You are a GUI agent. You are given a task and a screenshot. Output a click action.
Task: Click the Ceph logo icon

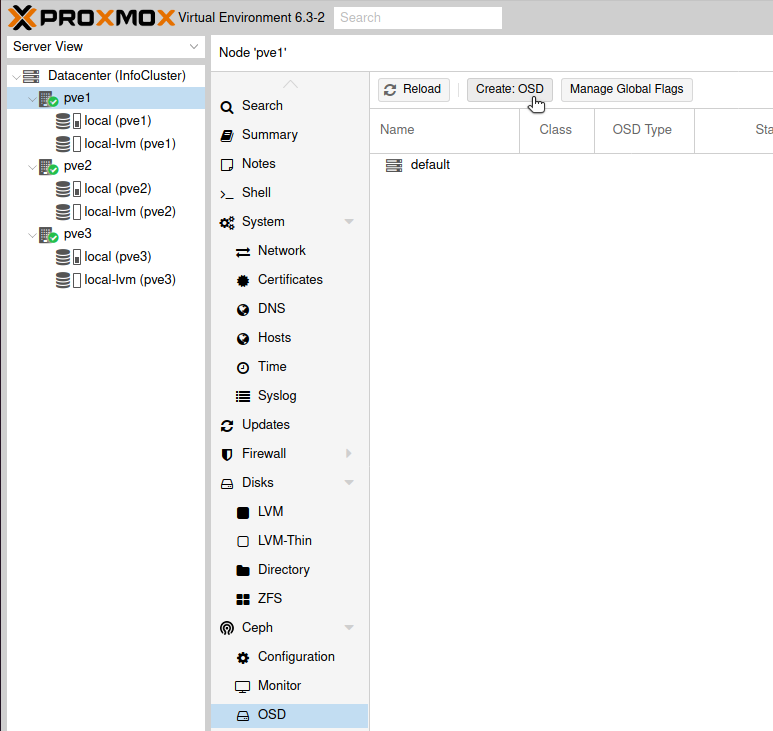[227, 628]
